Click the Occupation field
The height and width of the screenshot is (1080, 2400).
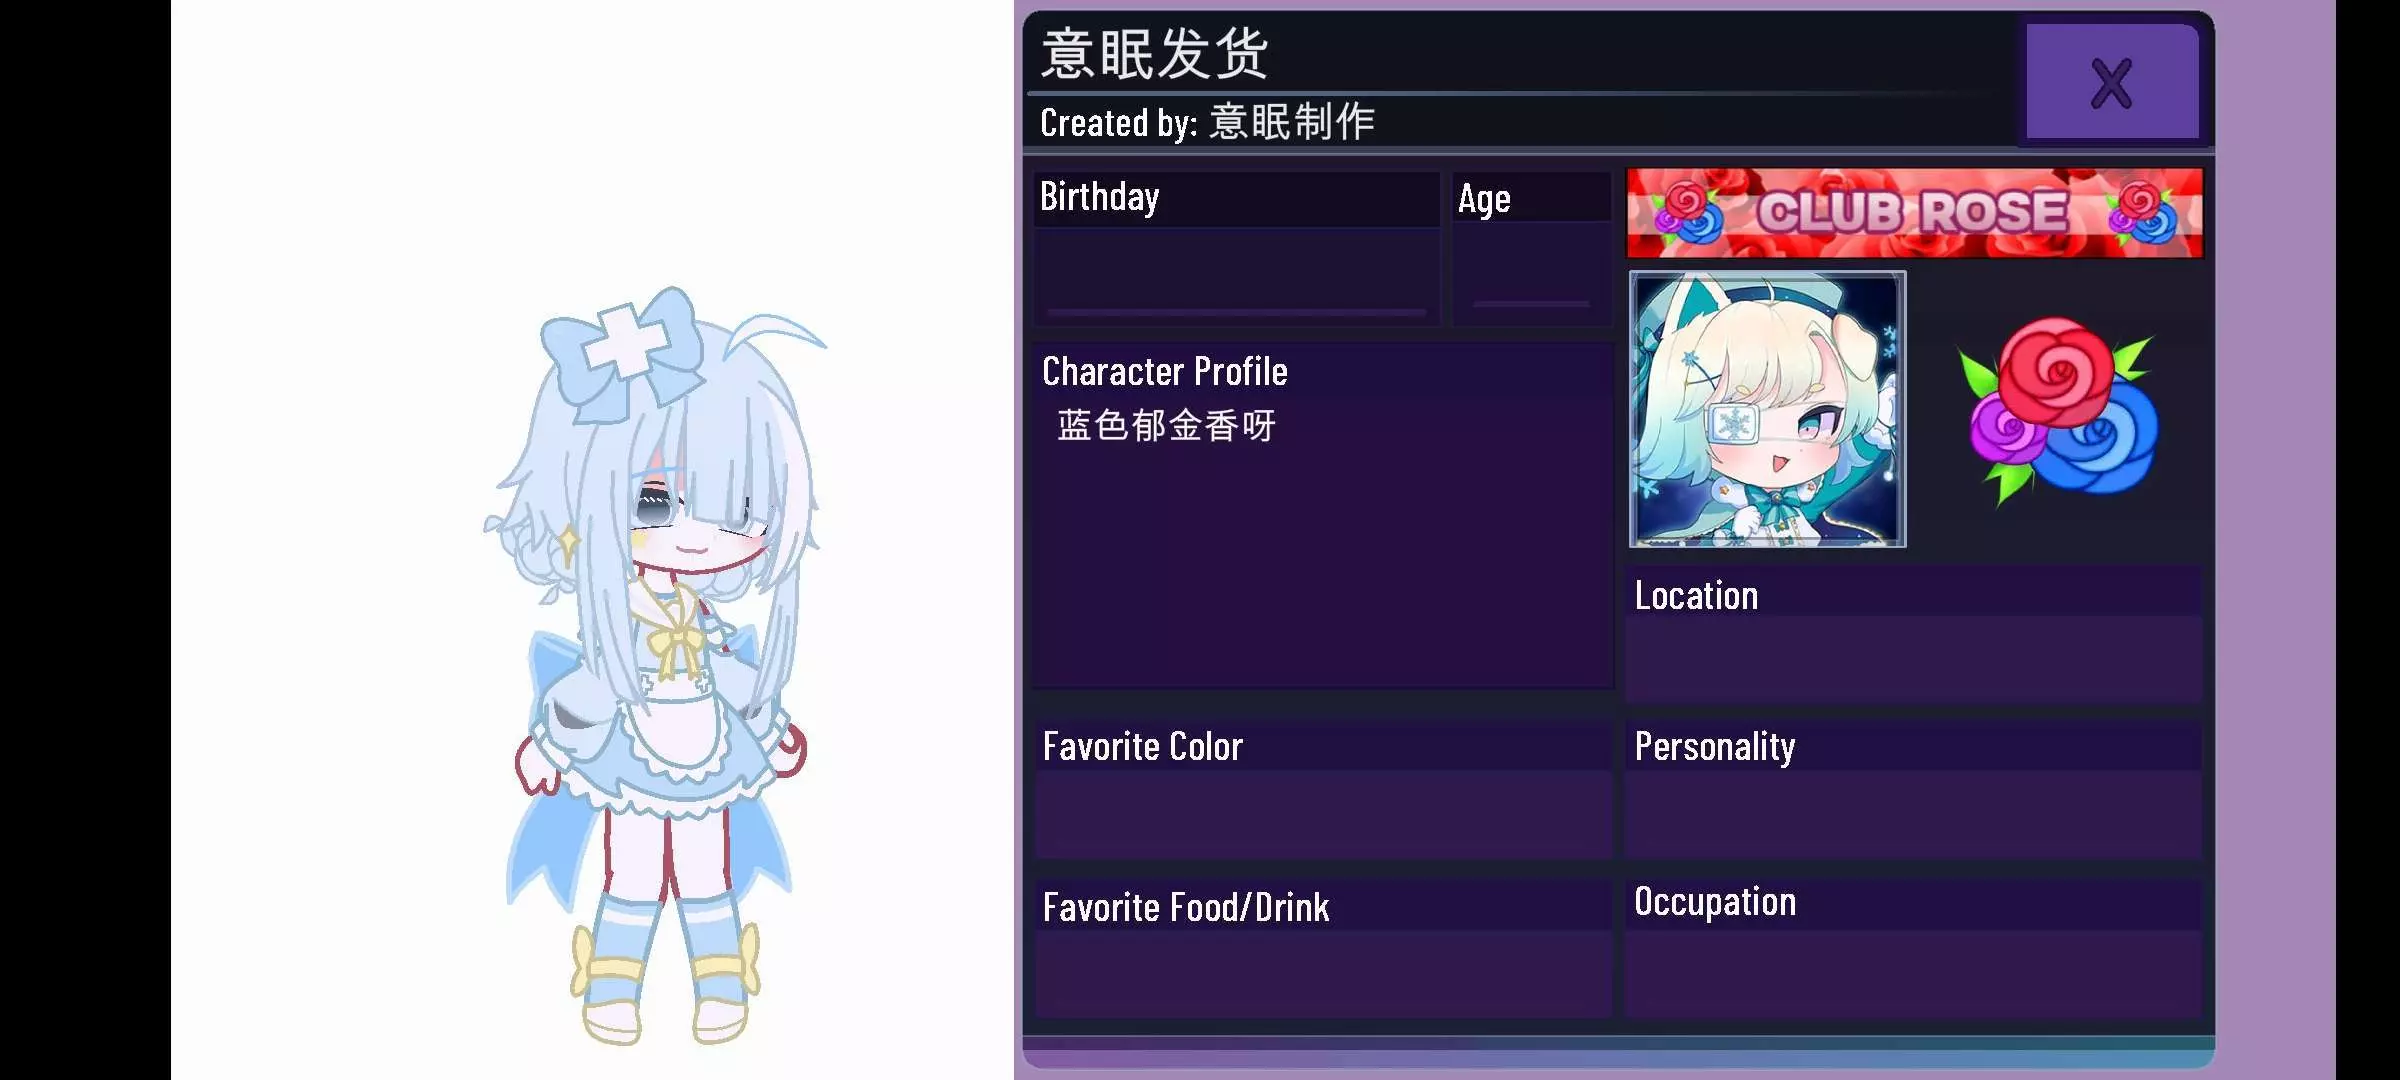(1913, 973)
